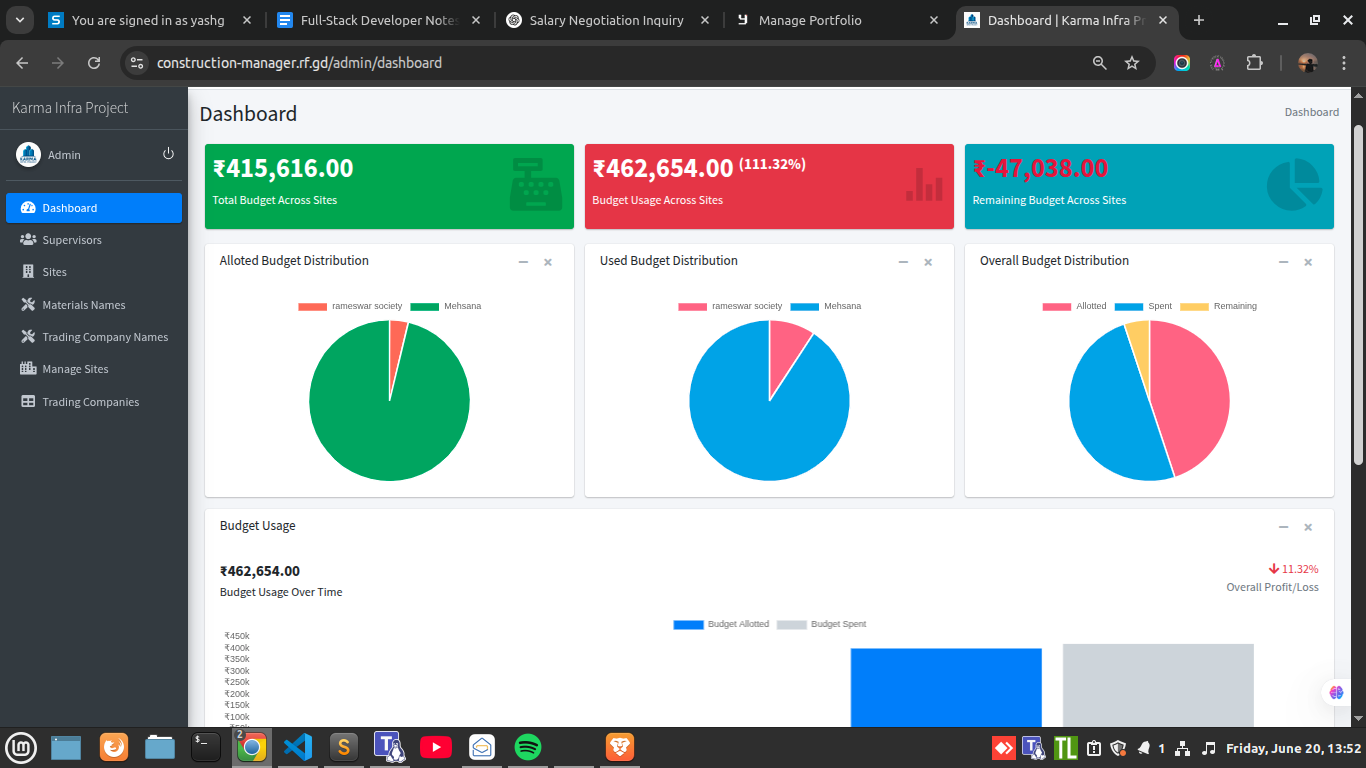Remove the Used Budget Distribution card
Image resolution: width=1366 pixels, height=768 pixels.
(928, 262)
